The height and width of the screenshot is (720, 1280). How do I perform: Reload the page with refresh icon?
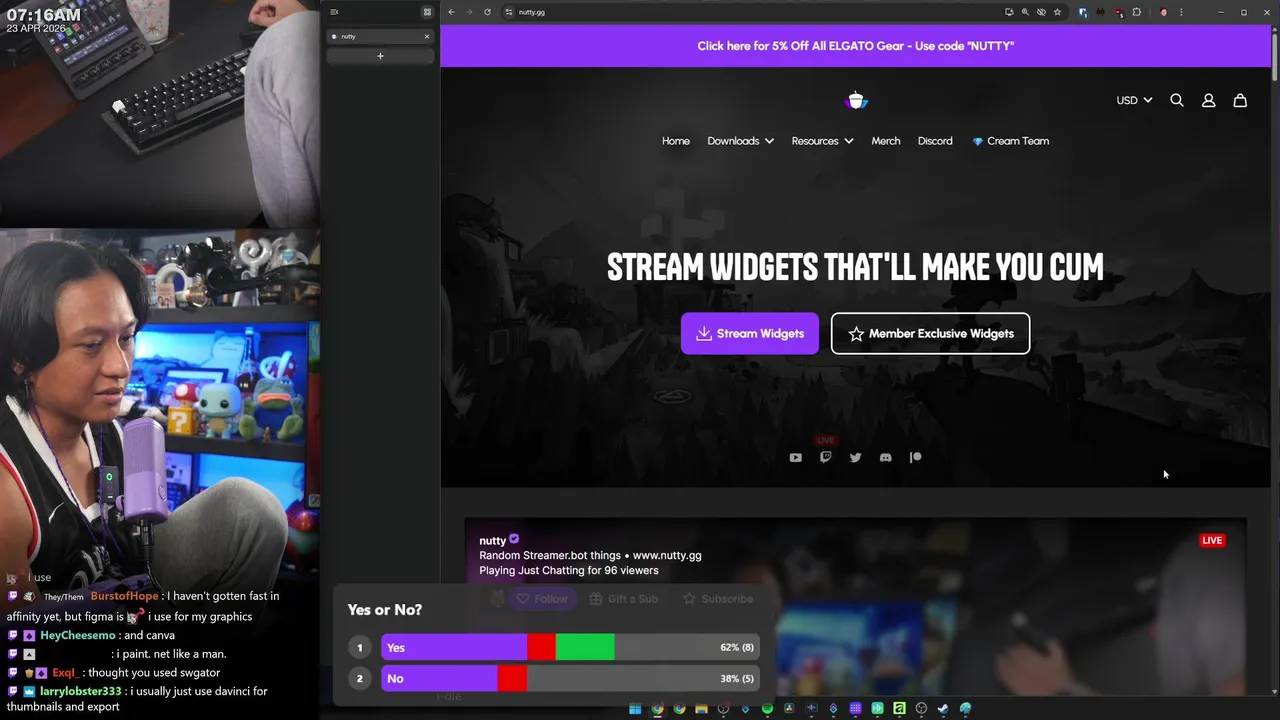(x=487, y=12)
